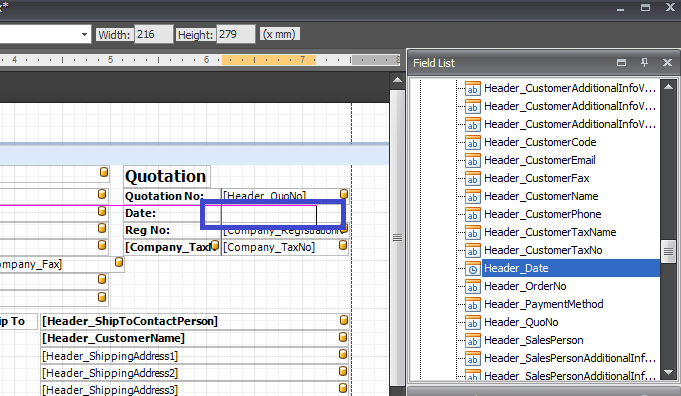Screen dimensions: 681x396
Task: Click the design canvas scroll-up arrow
Action: tap(397, 80)
